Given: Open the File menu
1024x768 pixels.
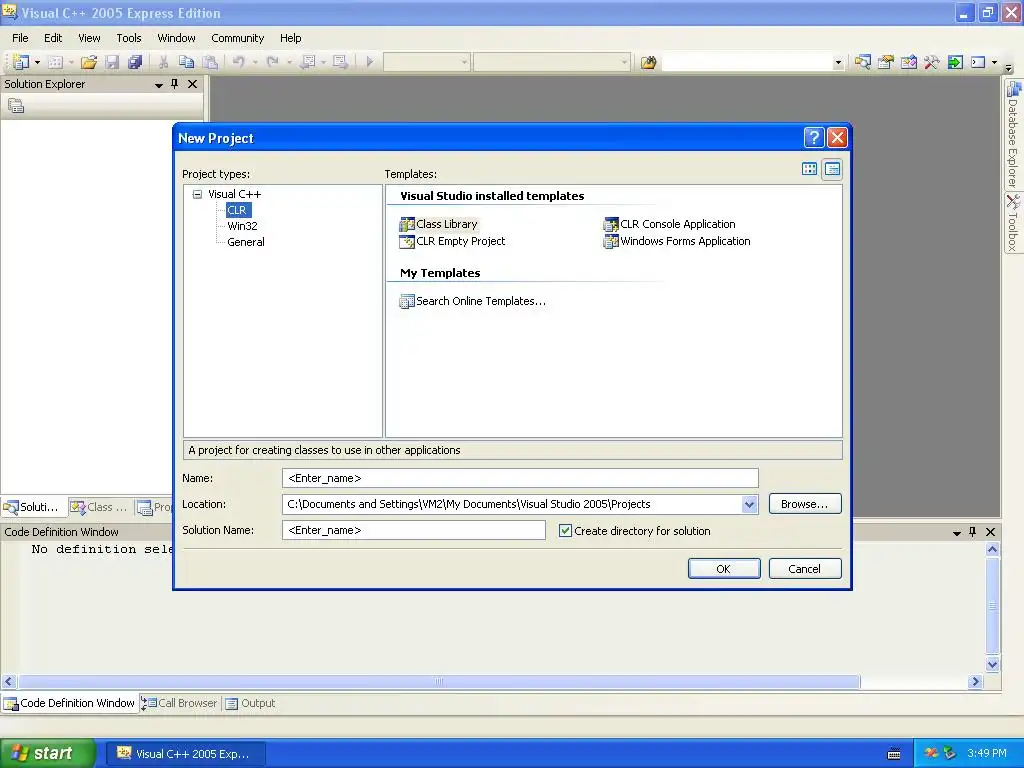Looking at the screenshot, I should tap(20, 38).
